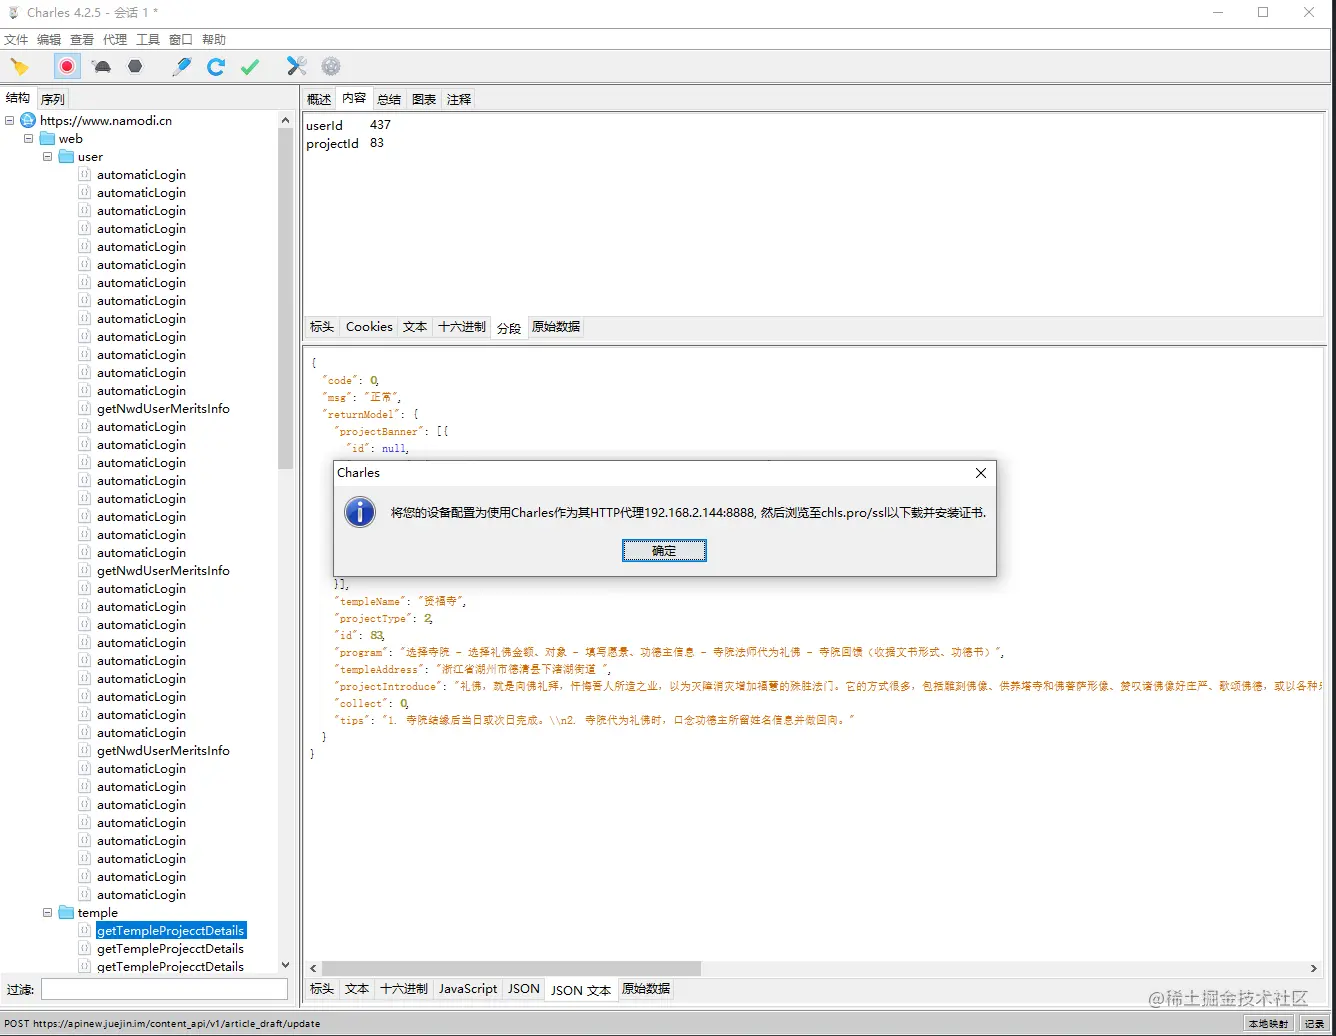This screenshot has width=1336, height=1036.
Task: Open the 文件 menu
Action: coord(16,40)
